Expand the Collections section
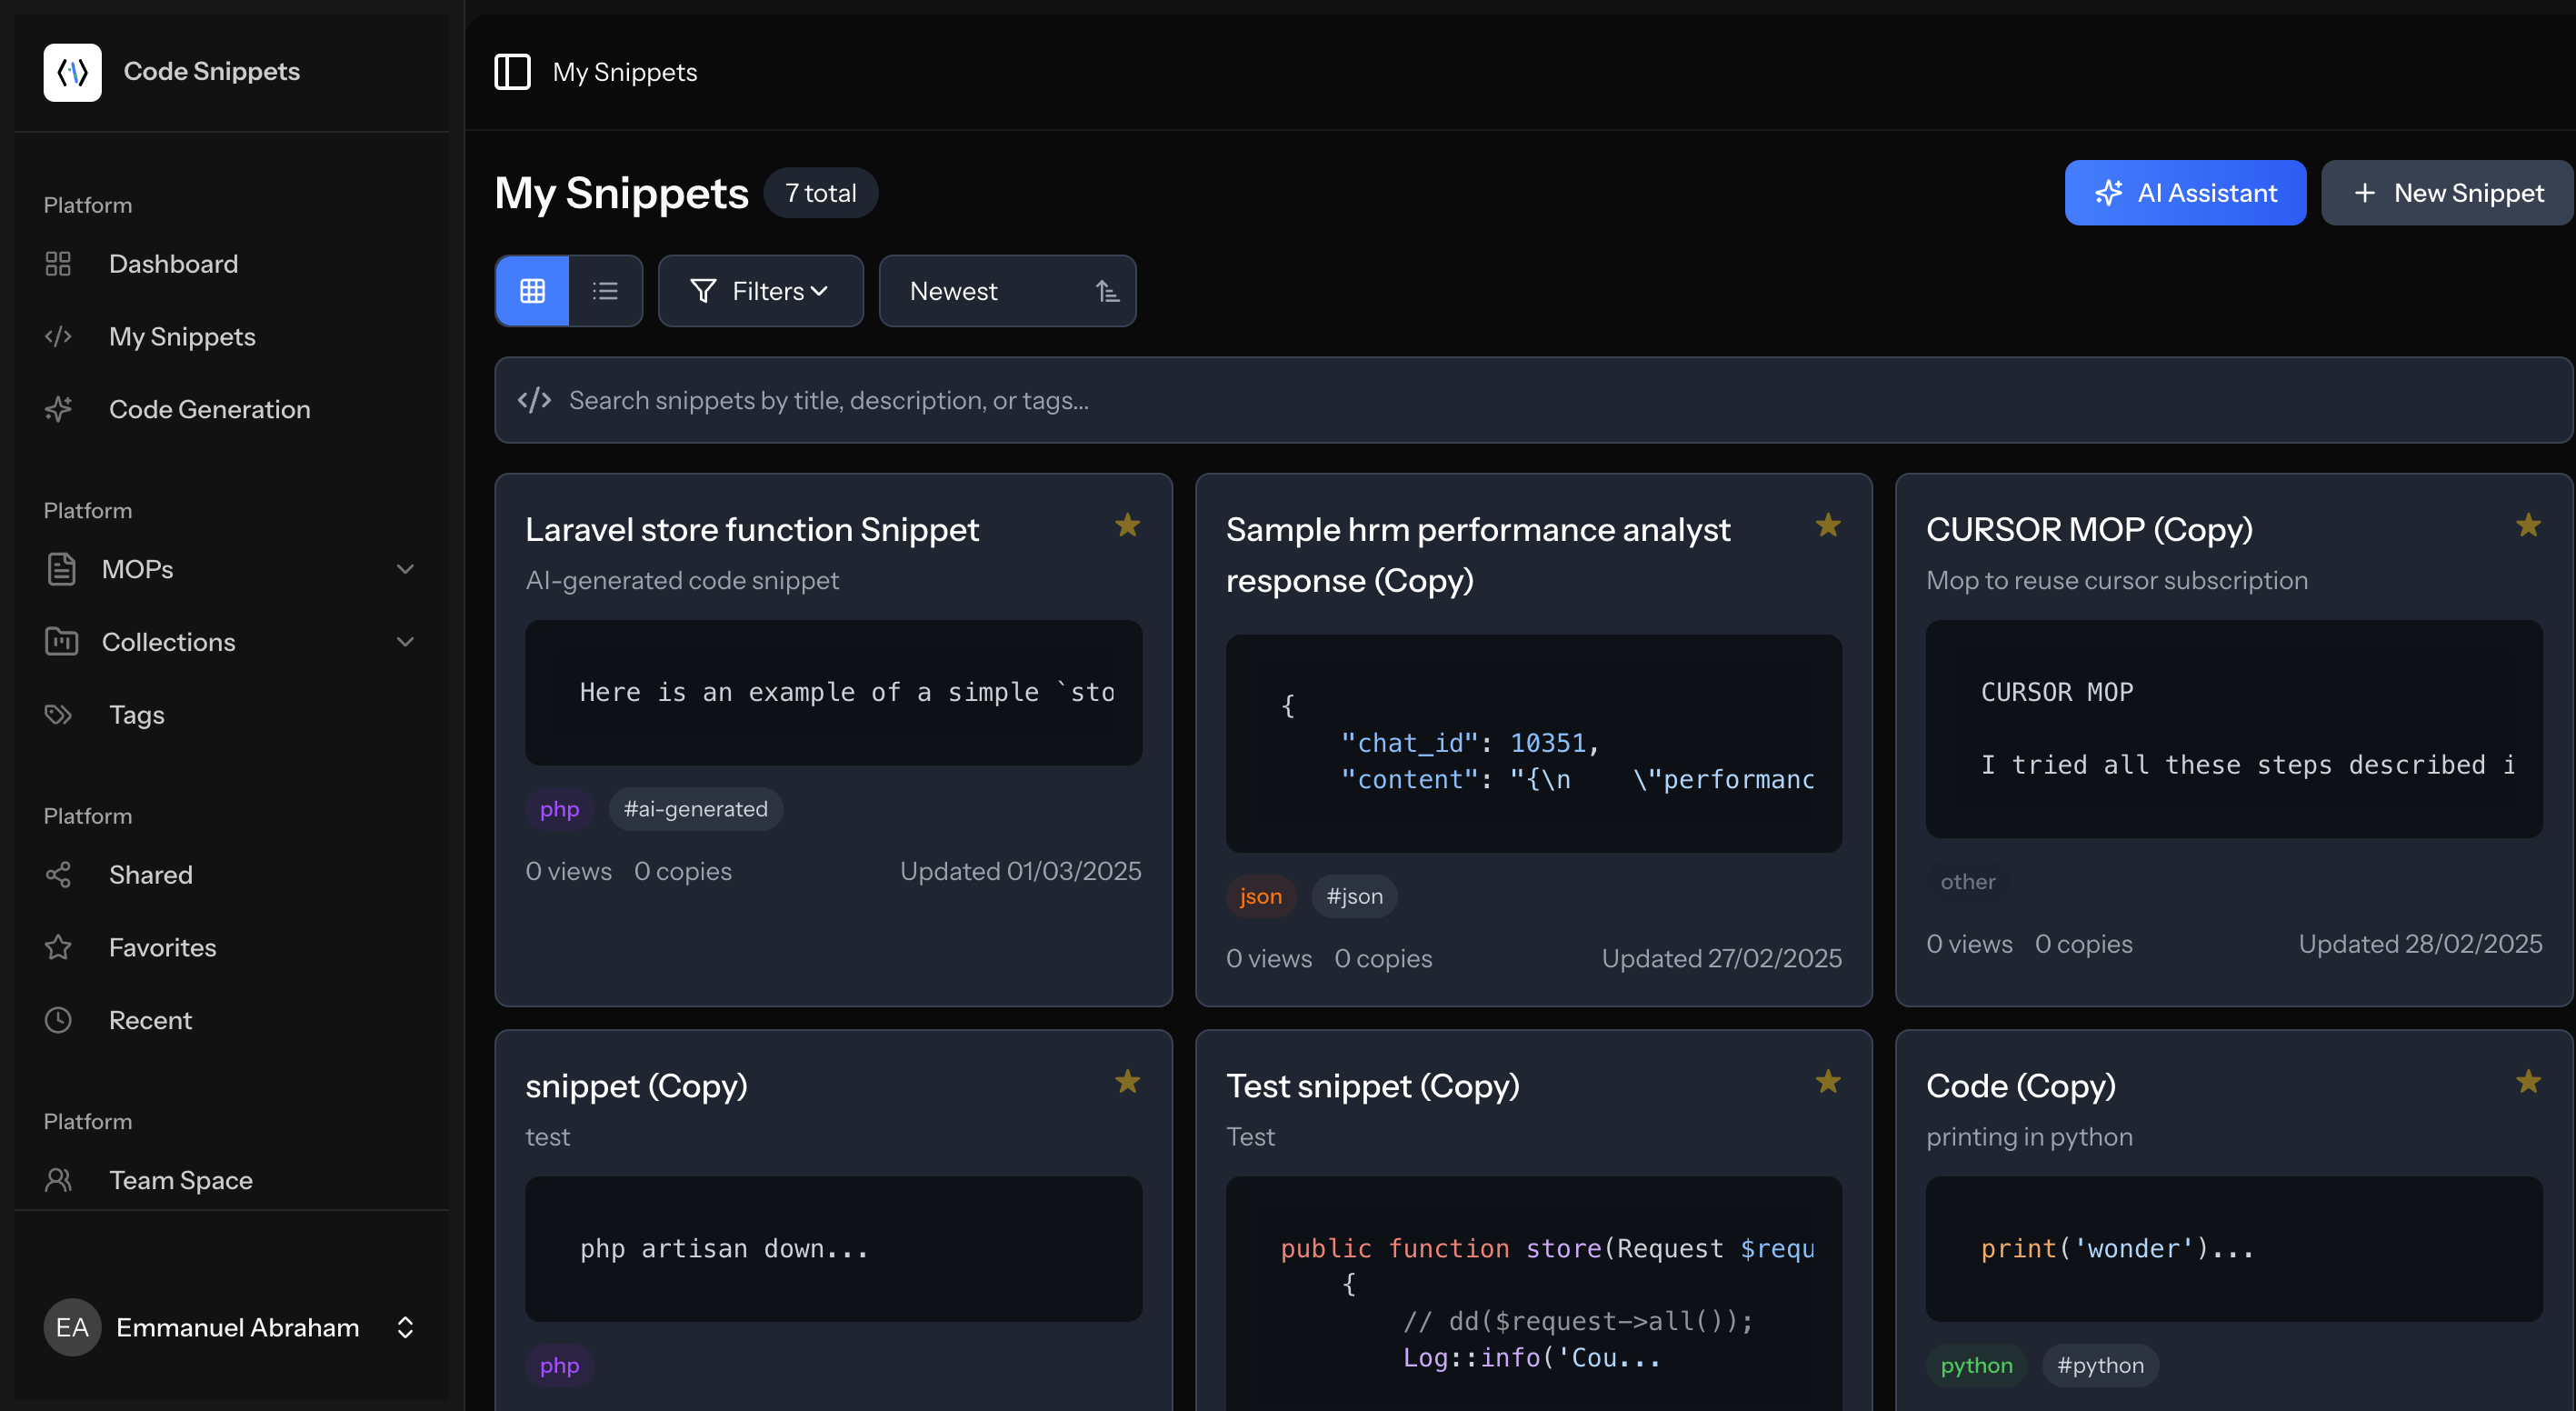Screen dimensions: 2576x1411 230,642
